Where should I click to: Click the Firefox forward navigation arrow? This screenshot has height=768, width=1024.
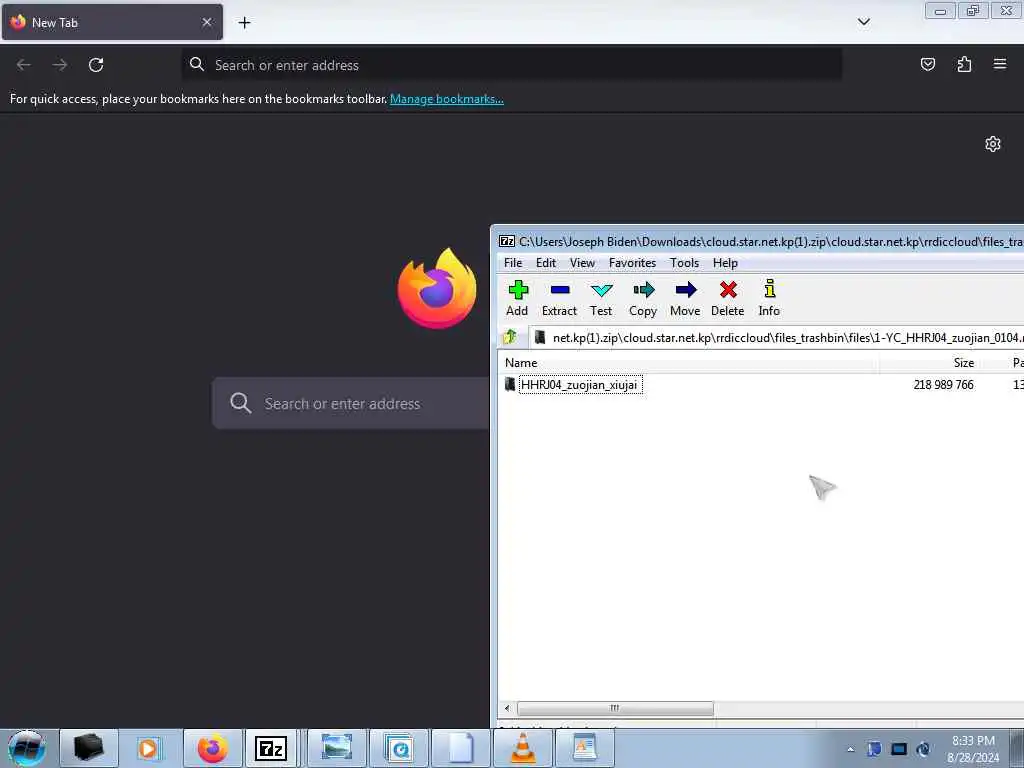point(60,65)
